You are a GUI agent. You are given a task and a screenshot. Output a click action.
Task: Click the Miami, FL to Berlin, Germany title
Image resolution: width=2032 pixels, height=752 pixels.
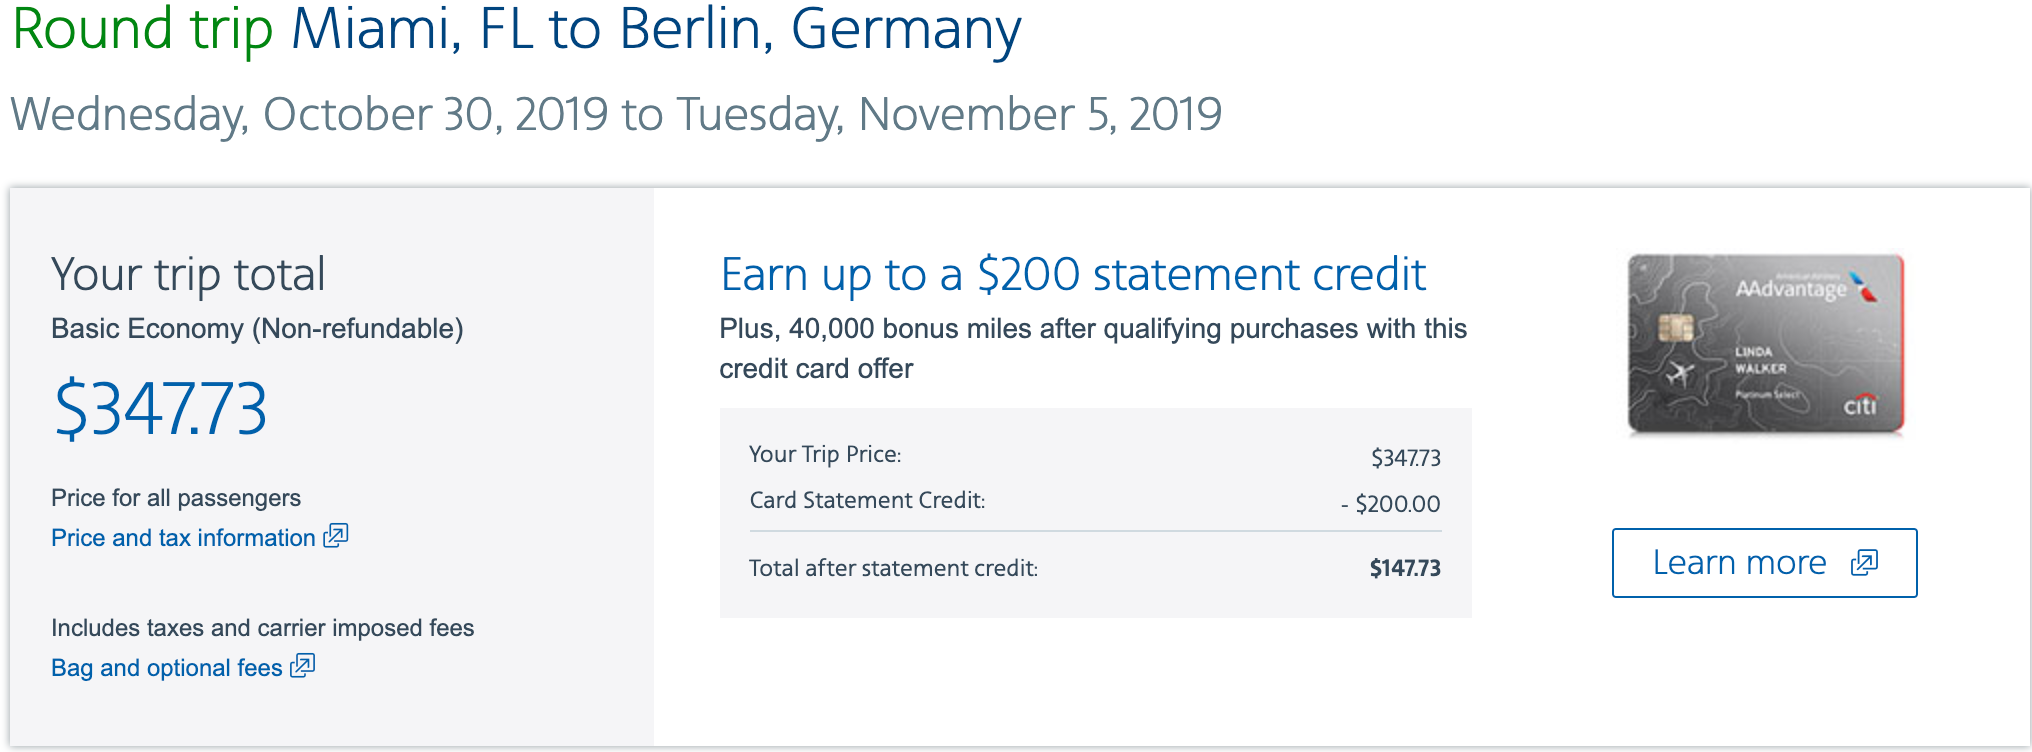tap(655, 28)
